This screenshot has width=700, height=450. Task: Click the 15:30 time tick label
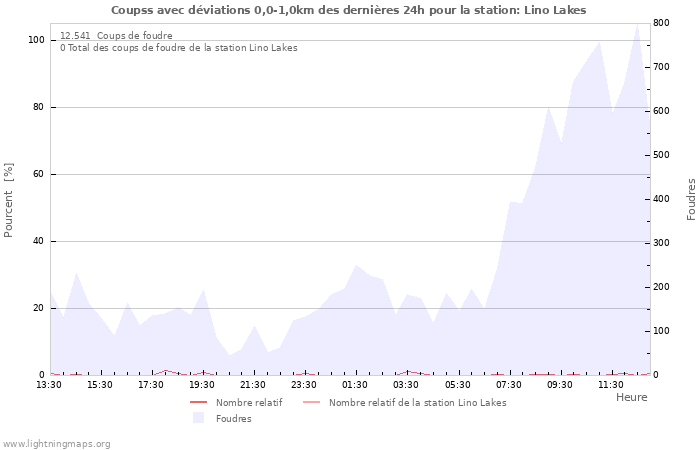pos(100,385)
